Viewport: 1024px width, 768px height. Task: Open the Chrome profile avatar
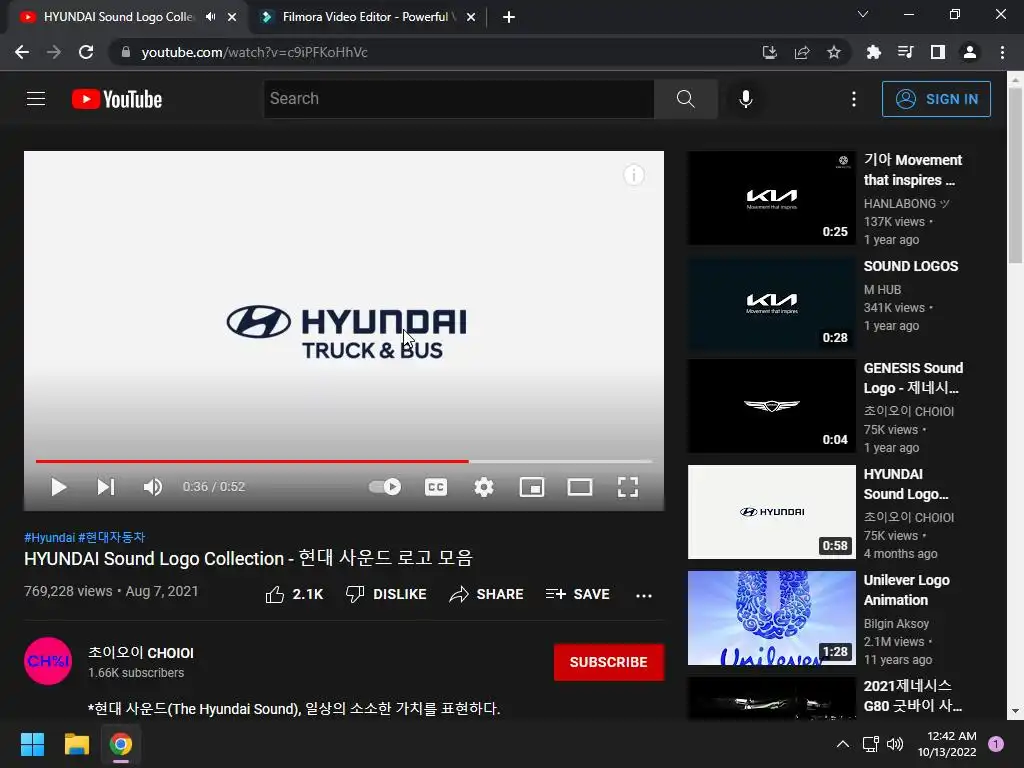pos(970,52)
